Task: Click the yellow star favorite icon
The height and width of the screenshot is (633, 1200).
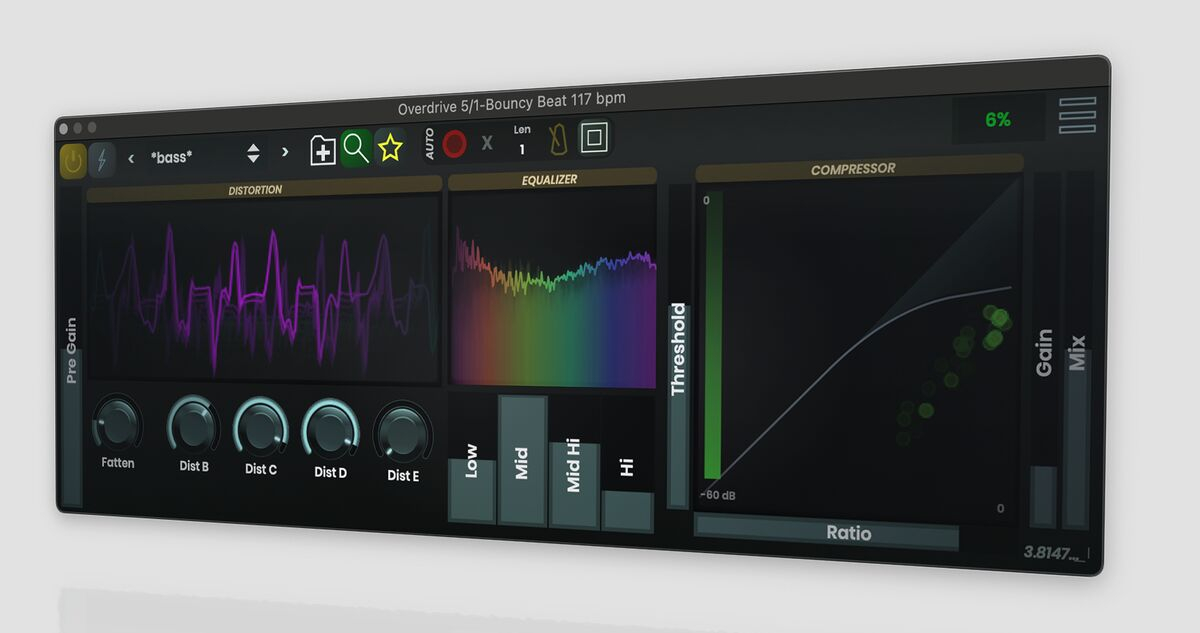Action: tap(389, 148)
